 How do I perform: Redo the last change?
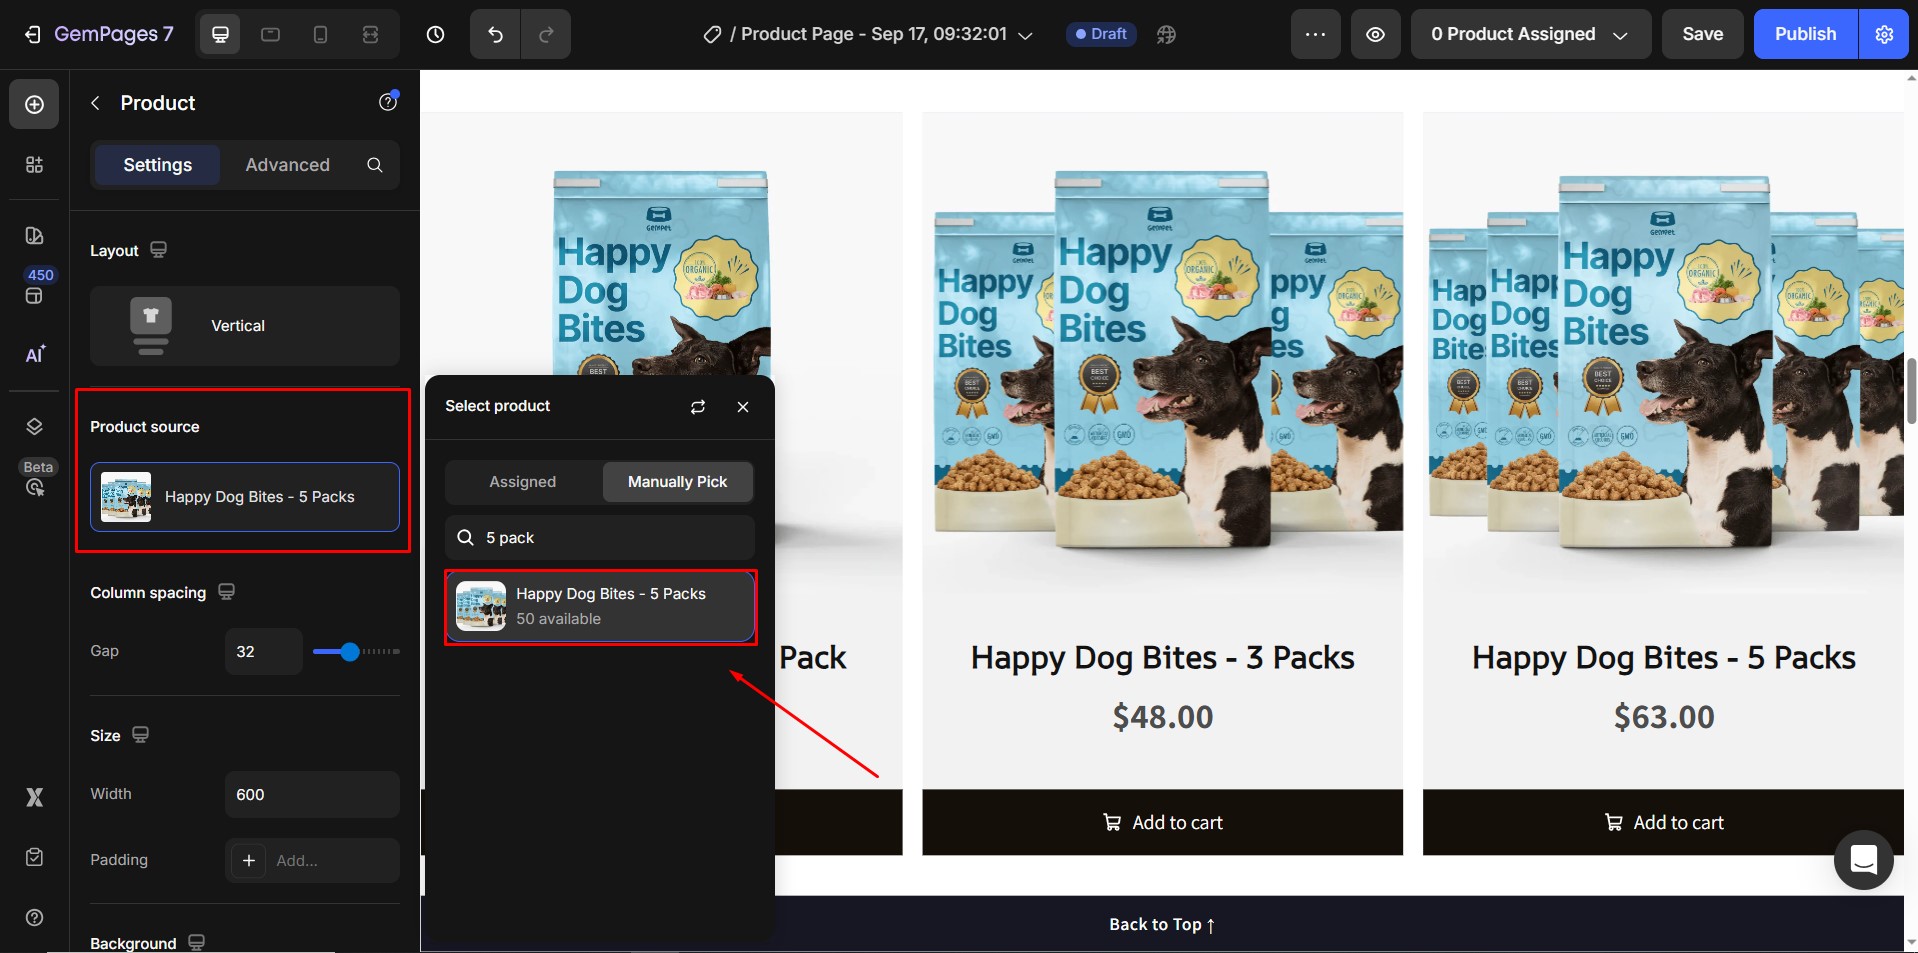point(546,35)
